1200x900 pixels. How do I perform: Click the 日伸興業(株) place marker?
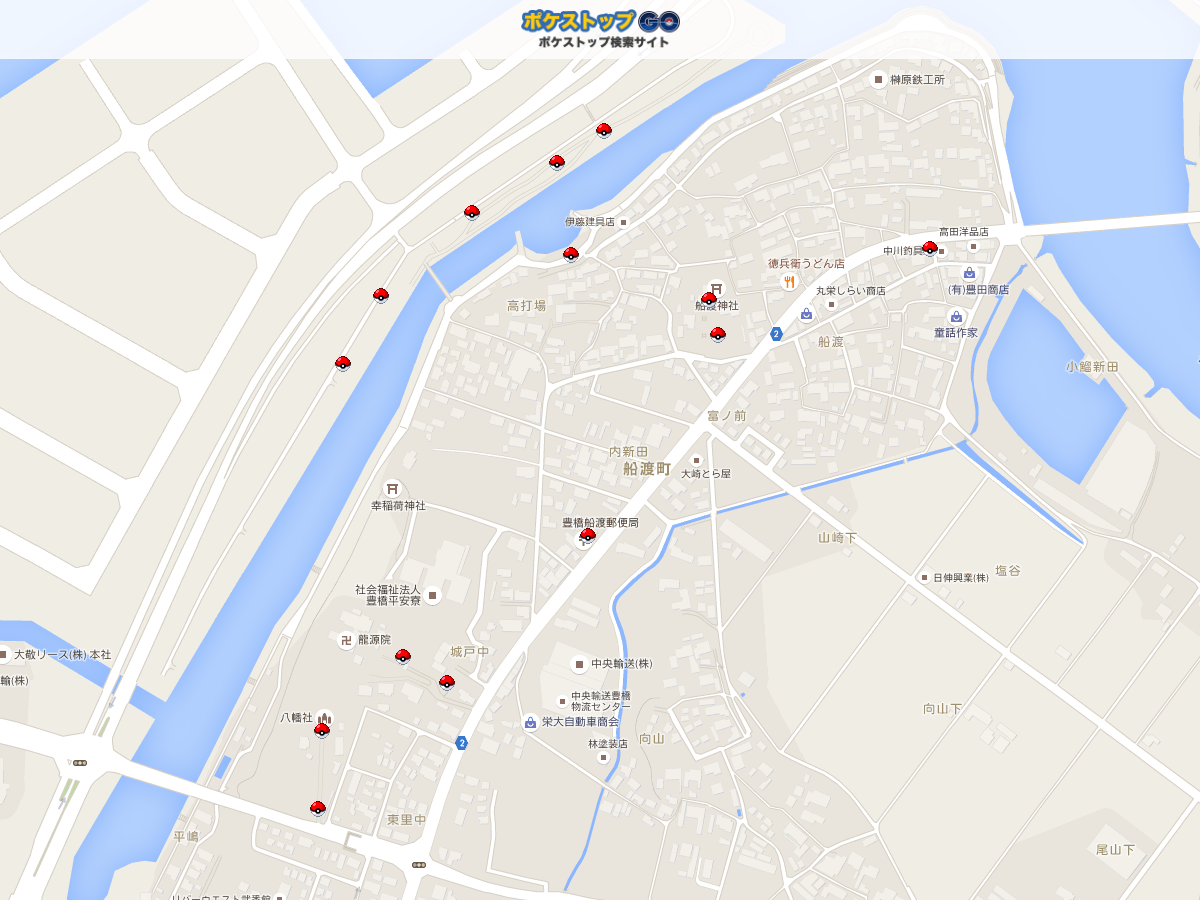(924, 577)
